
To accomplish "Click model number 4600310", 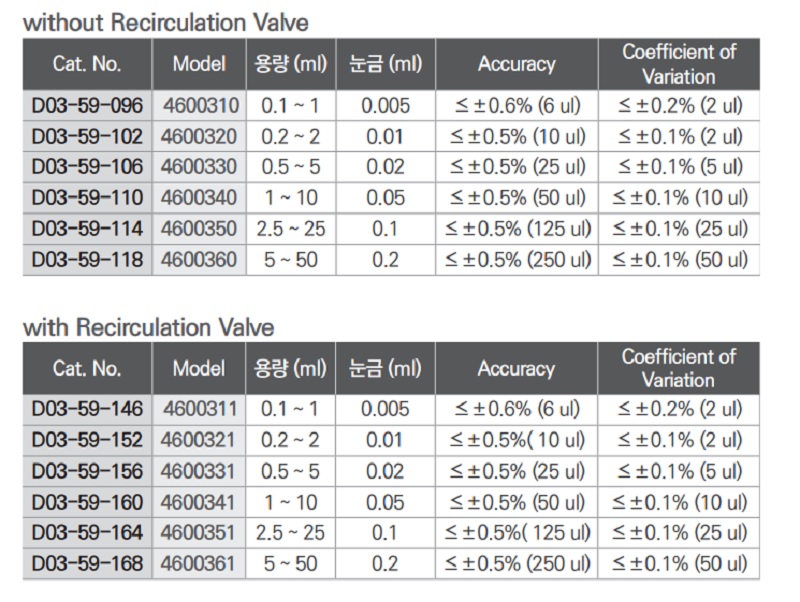I will tap(200, 106).
